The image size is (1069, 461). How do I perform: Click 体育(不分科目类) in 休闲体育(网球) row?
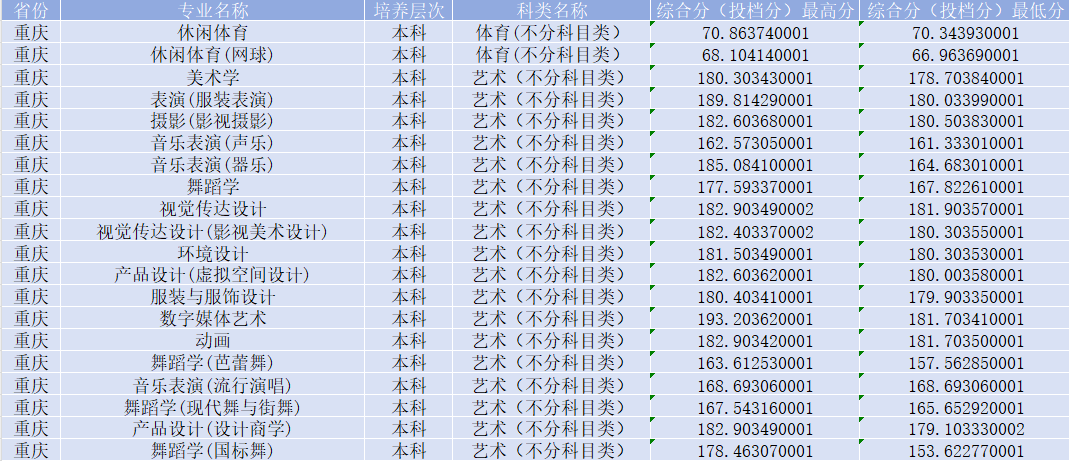(x=551, y=55)
